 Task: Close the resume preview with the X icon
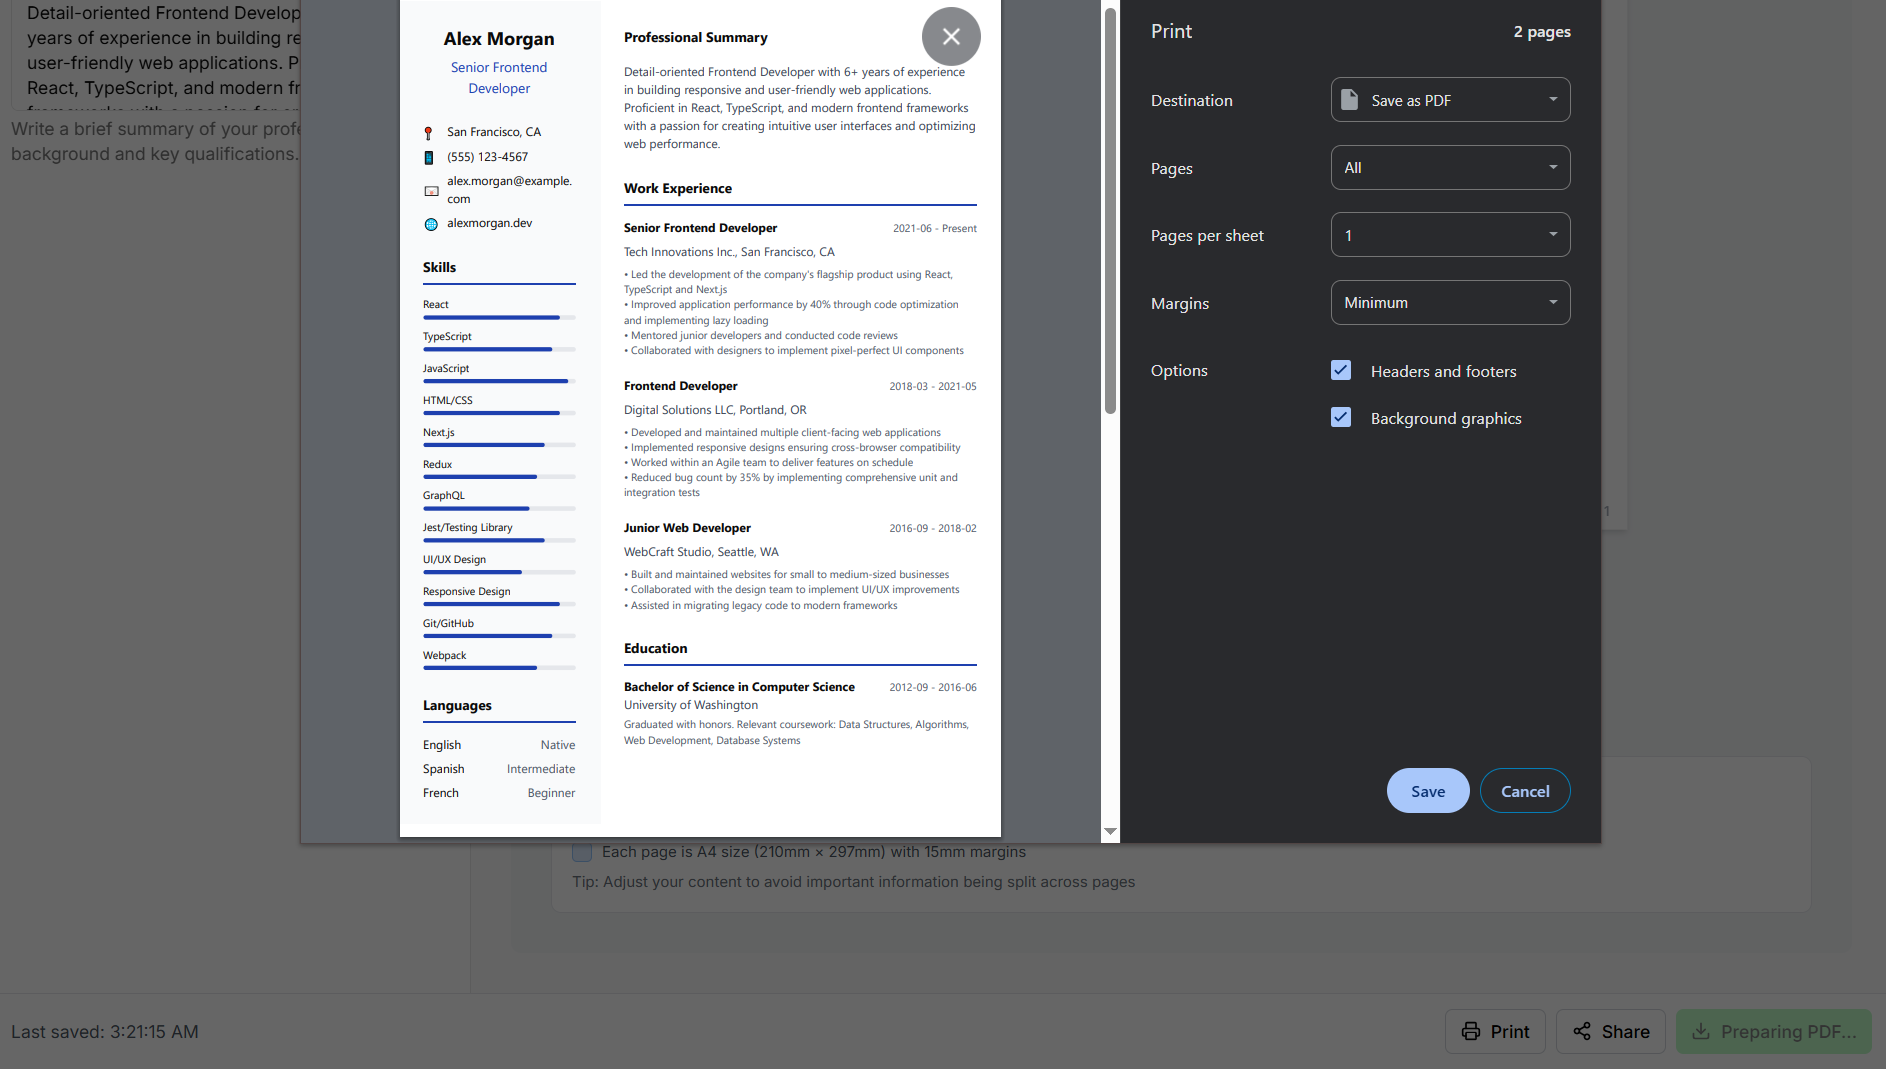(x=950, y=36)
